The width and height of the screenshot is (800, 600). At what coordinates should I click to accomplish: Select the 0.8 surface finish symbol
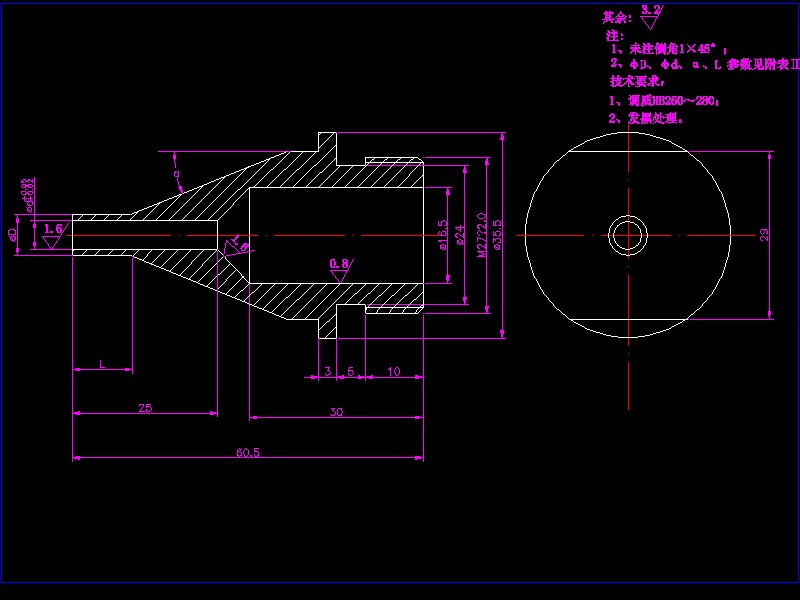tap(340, 262)
